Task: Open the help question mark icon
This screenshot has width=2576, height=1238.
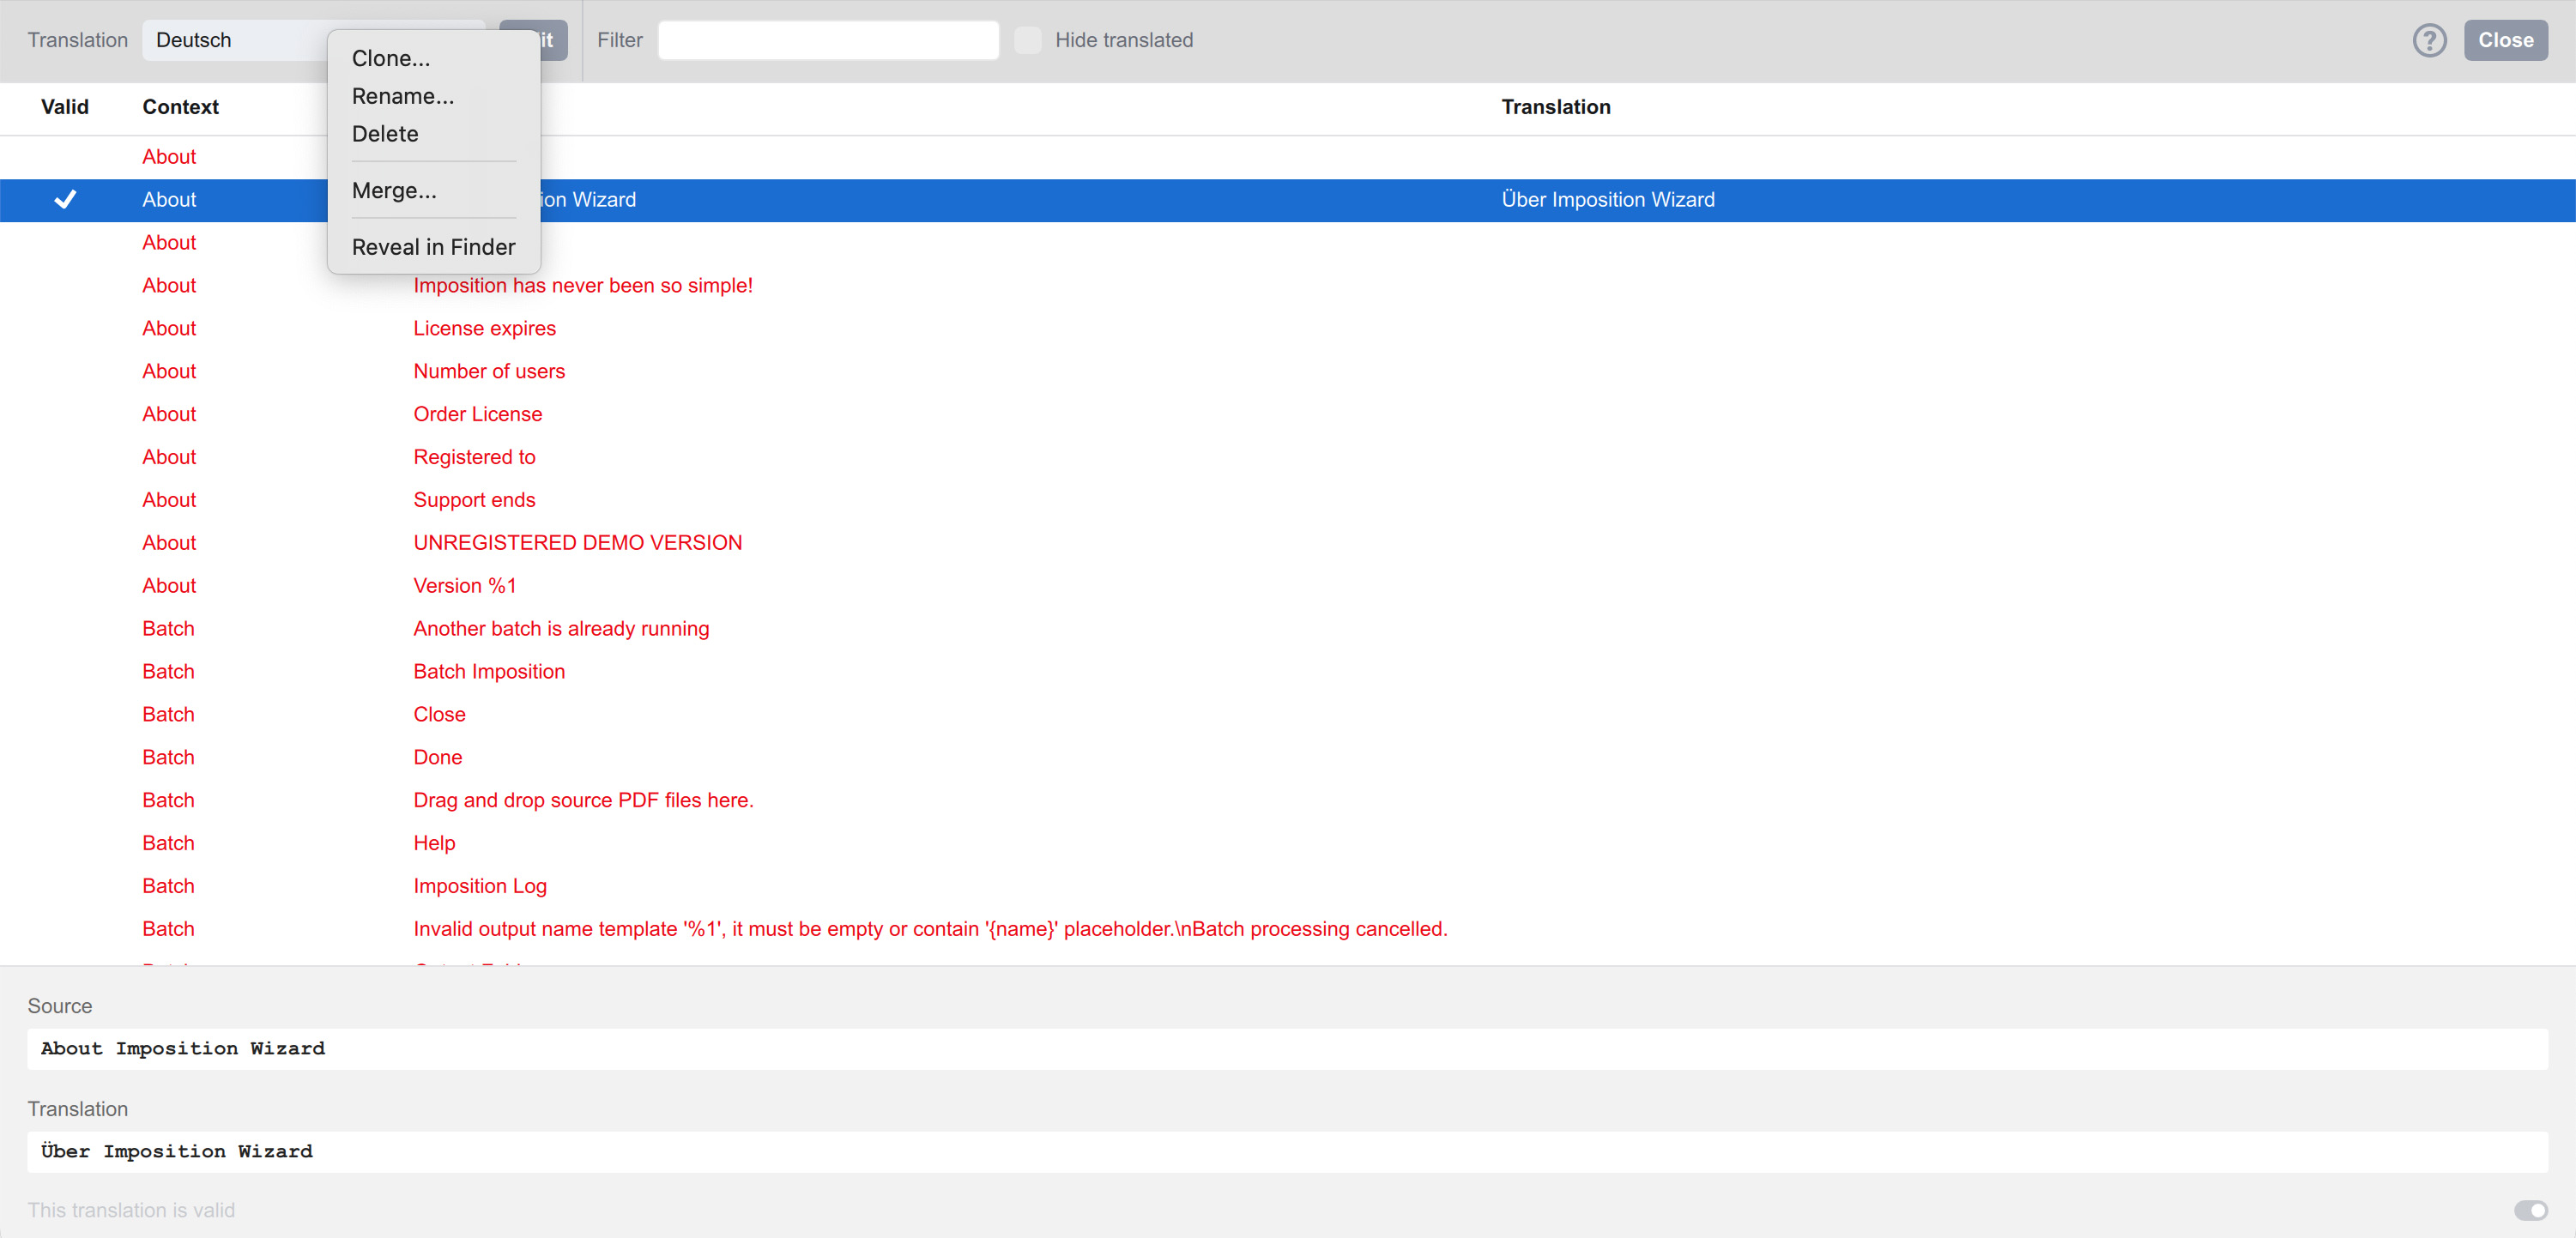Action: [2429, 40]
